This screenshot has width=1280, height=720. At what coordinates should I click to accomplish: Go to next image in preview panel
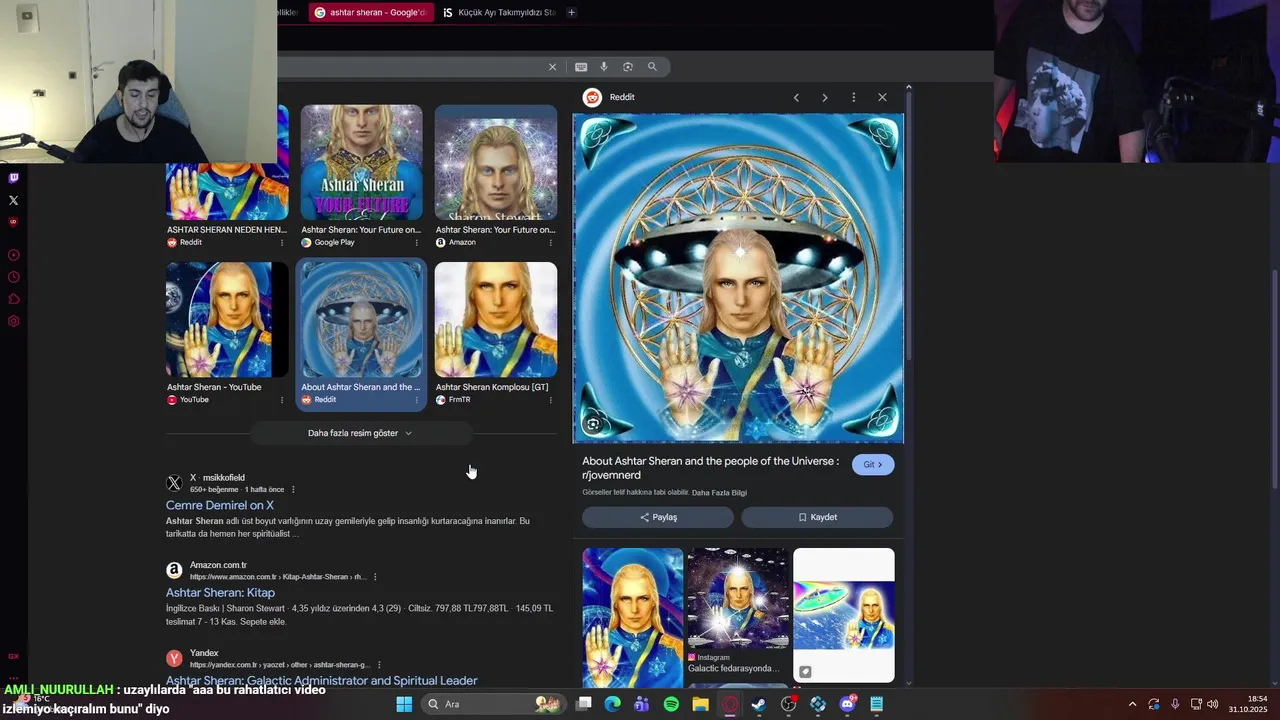click(x=825, y=97)
